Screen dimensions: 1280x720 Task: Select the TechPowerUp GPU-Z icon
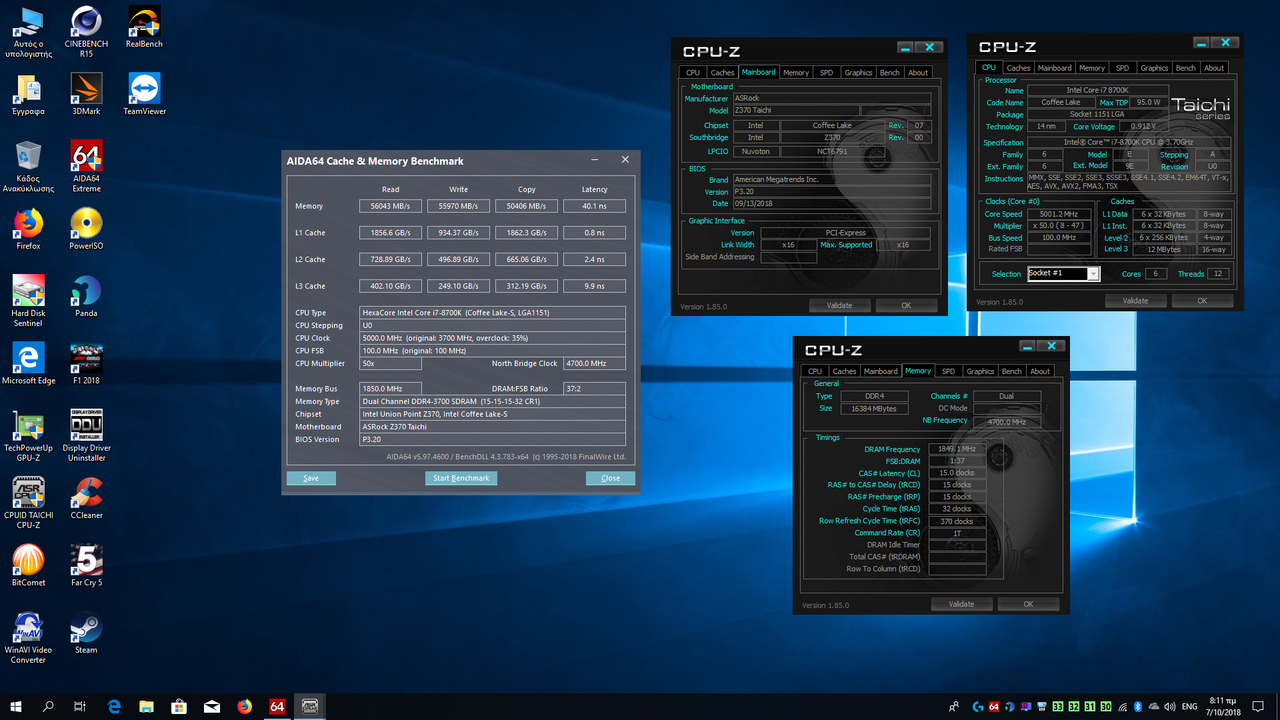tap(28, 435)
